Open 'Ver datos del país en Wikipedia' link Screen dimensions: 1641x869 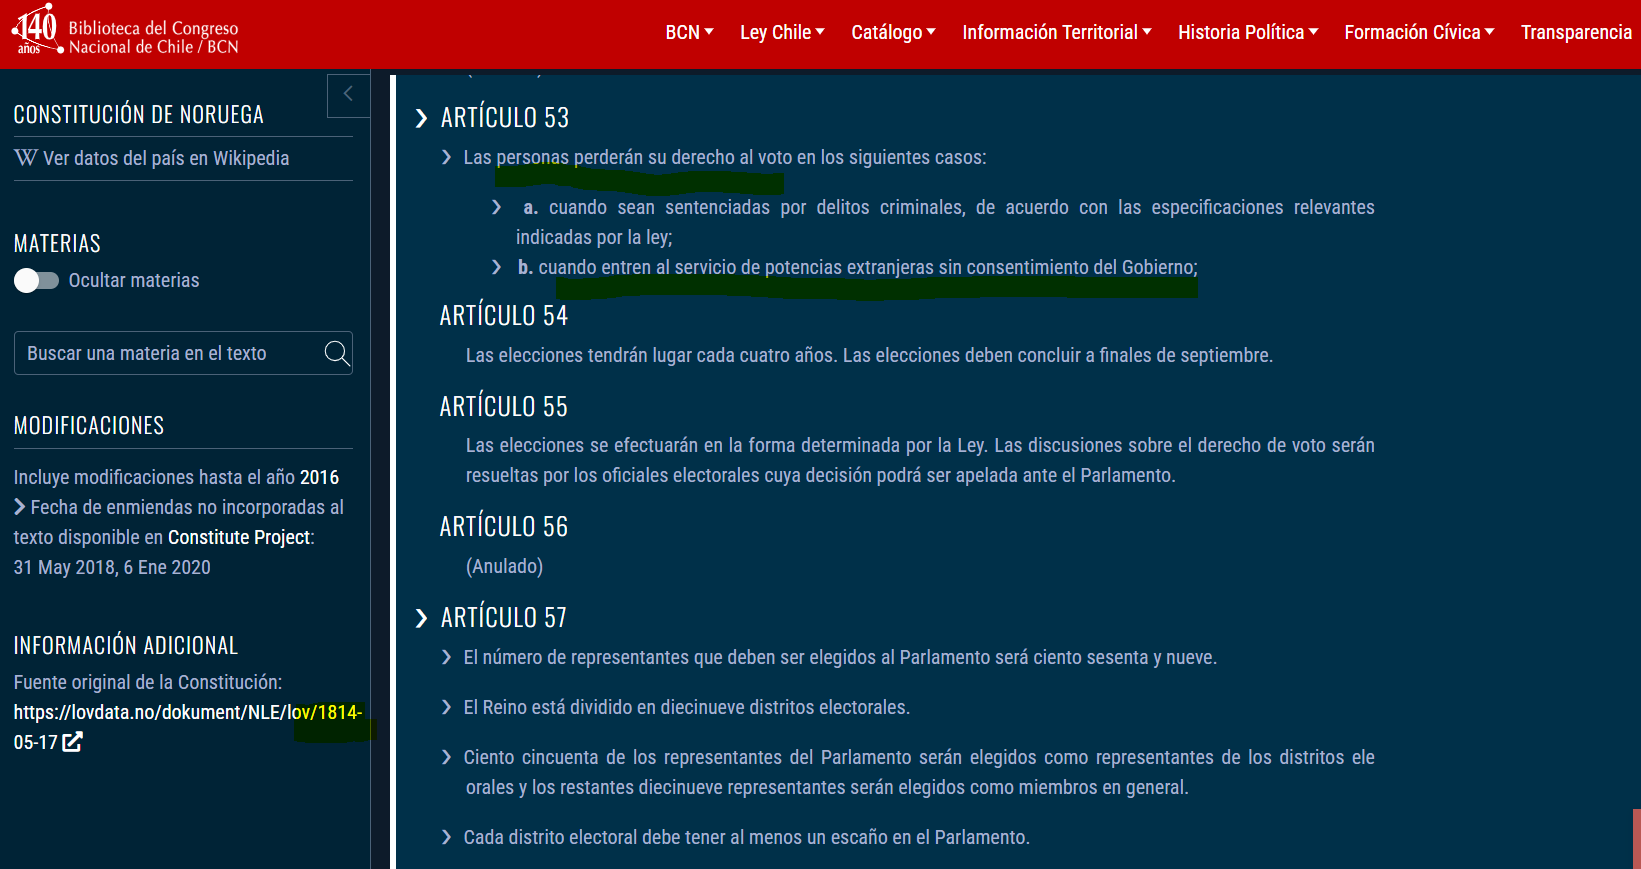[166, 158]
